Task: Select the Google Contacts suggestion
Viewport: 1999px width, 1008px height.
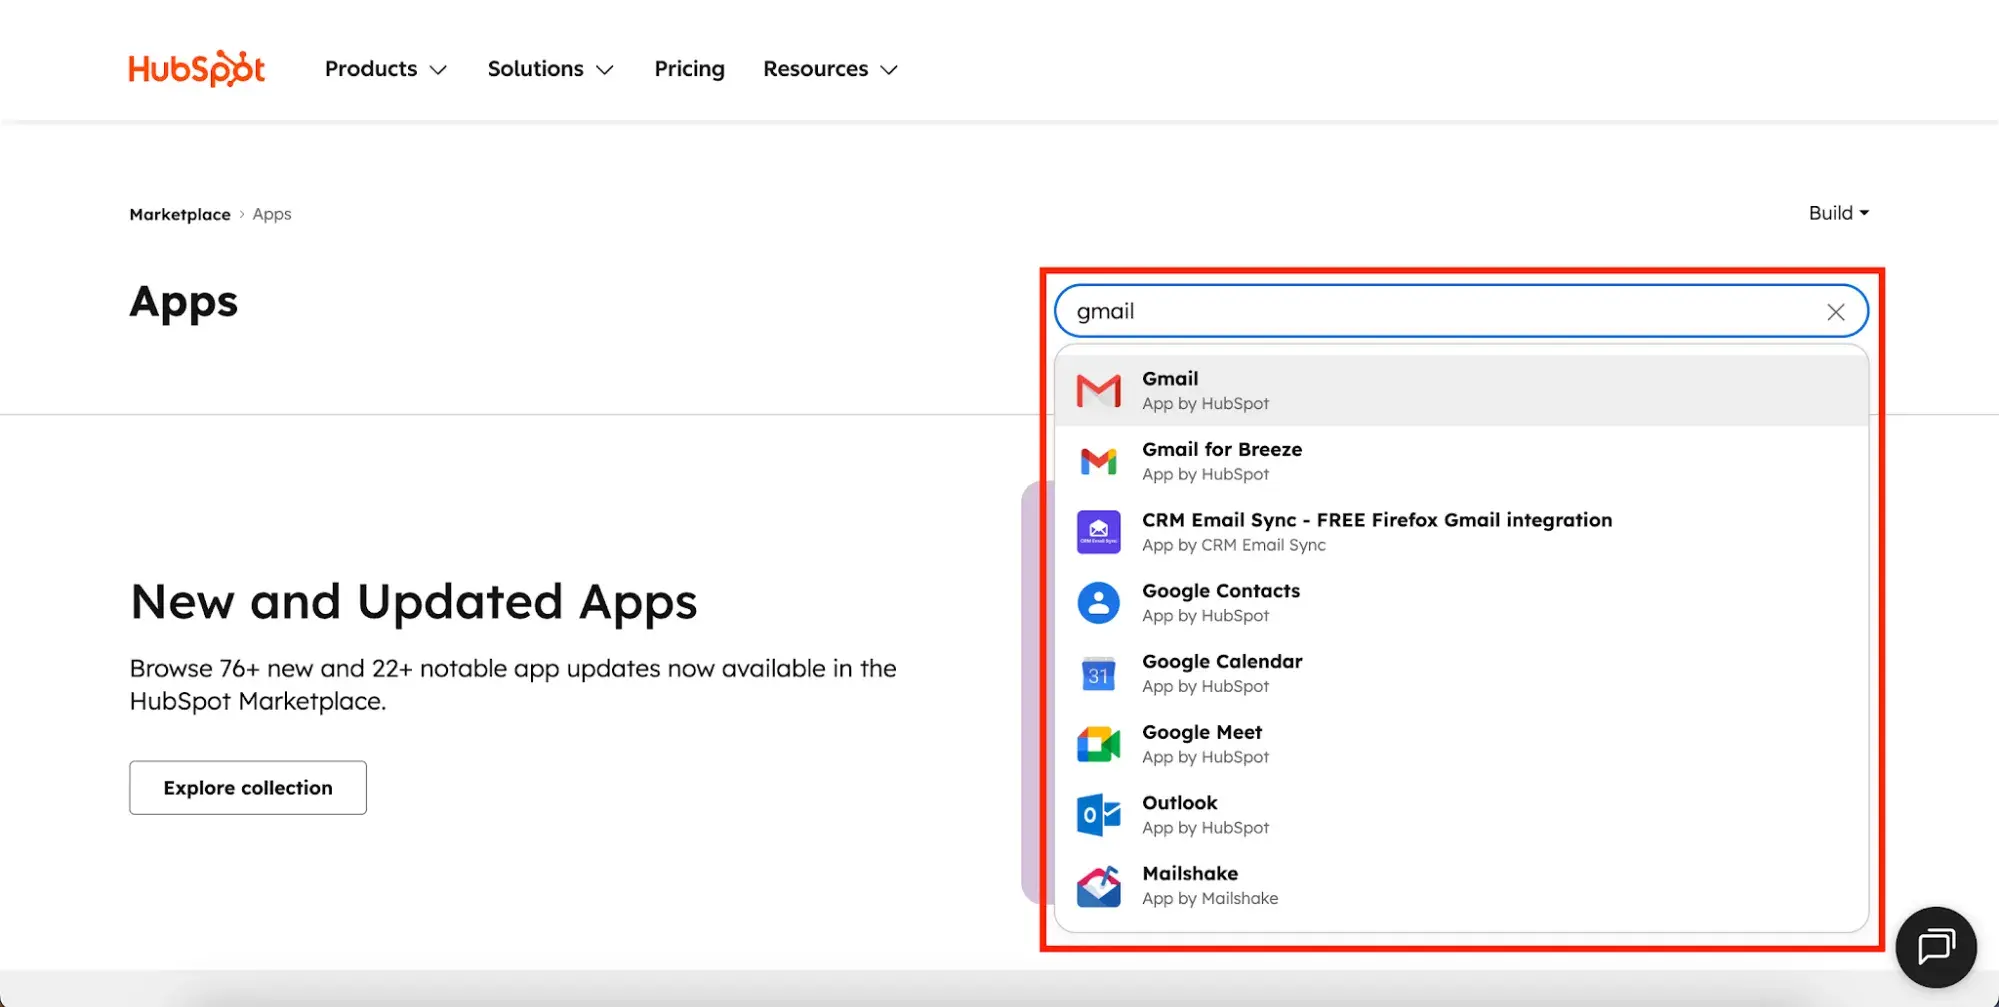Action: coord(1461,603)
